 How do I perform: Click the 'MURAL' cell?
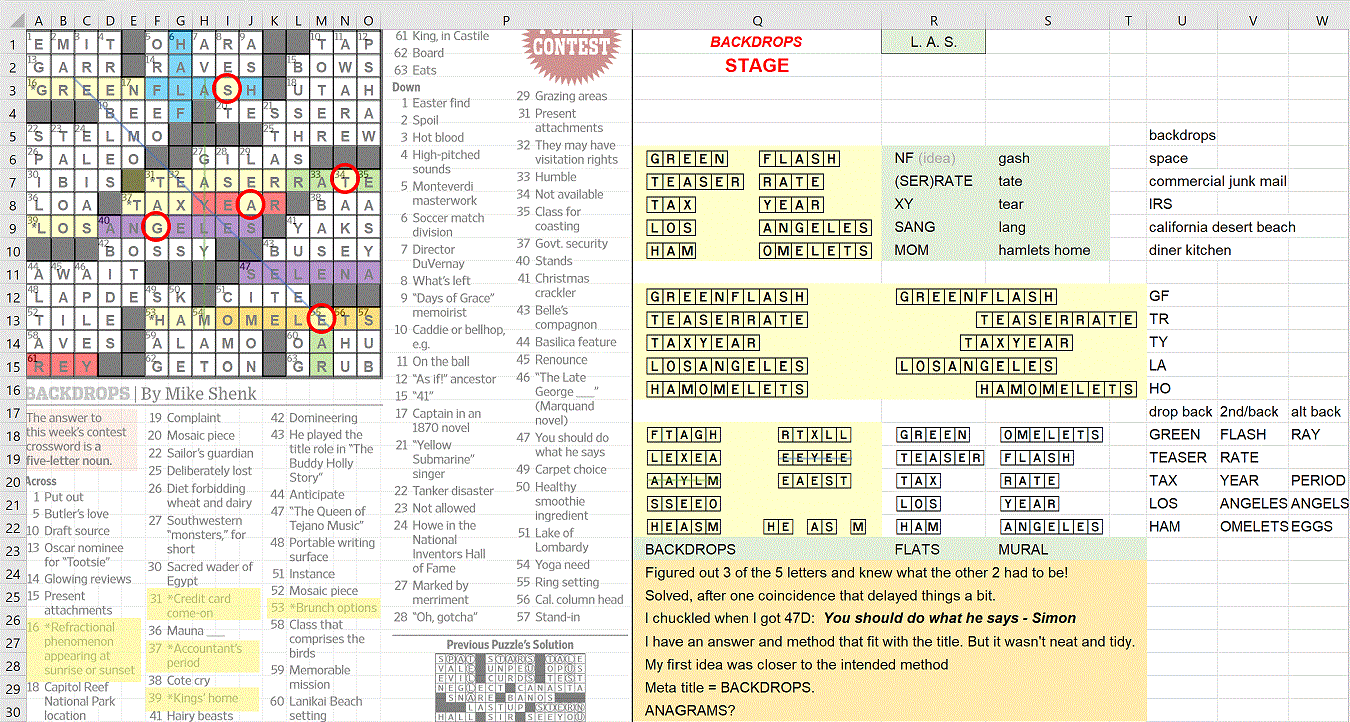(1047, 549)
